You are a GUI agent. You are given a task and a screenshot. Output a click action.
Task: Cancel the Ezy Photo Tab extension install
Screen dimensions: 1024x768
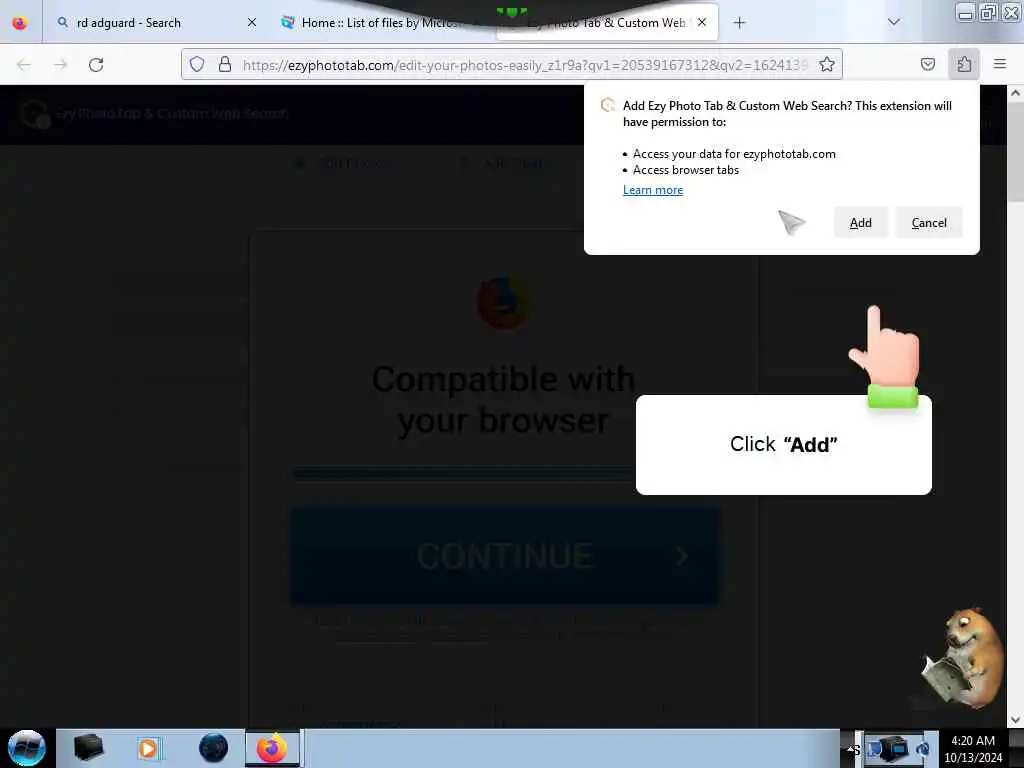(x=929, y=223)
